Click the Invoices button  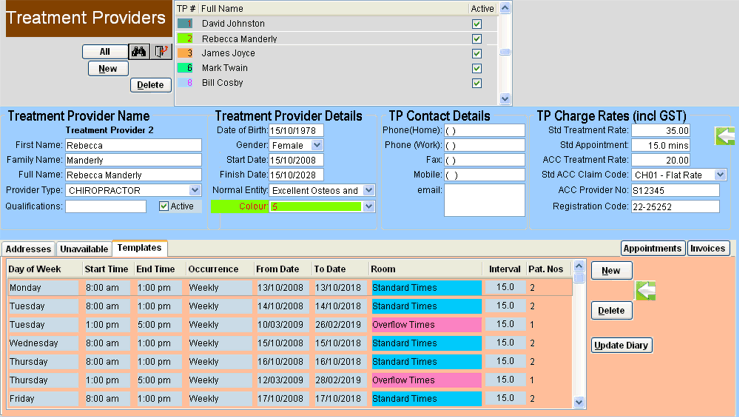point(708,248)
